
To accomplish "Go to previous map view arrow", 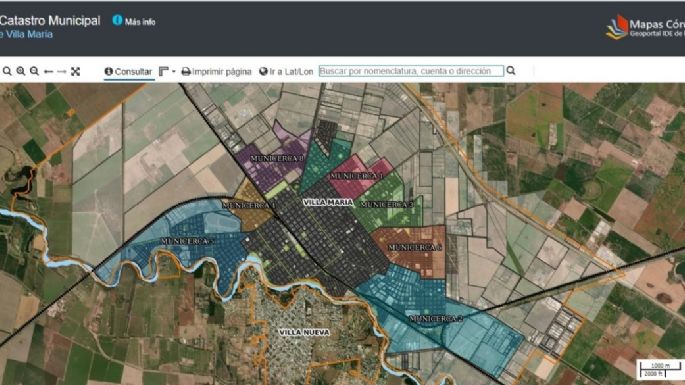I will [x=48, y=71].
